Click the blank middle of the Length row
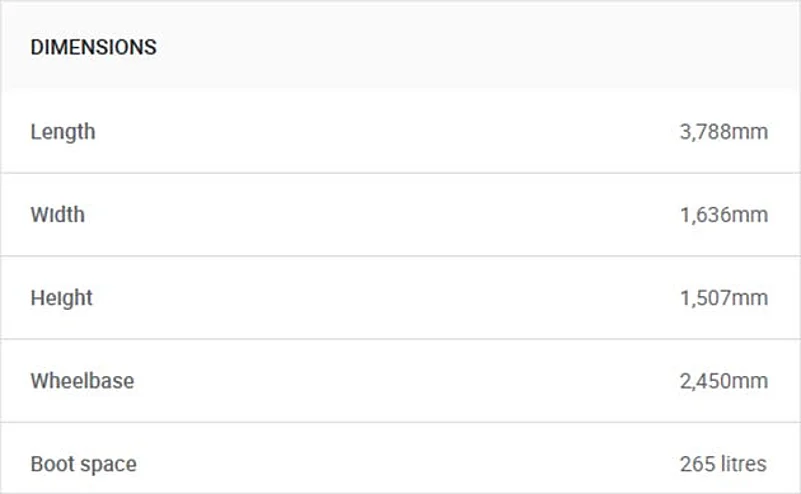 click(x=400, y=131)
